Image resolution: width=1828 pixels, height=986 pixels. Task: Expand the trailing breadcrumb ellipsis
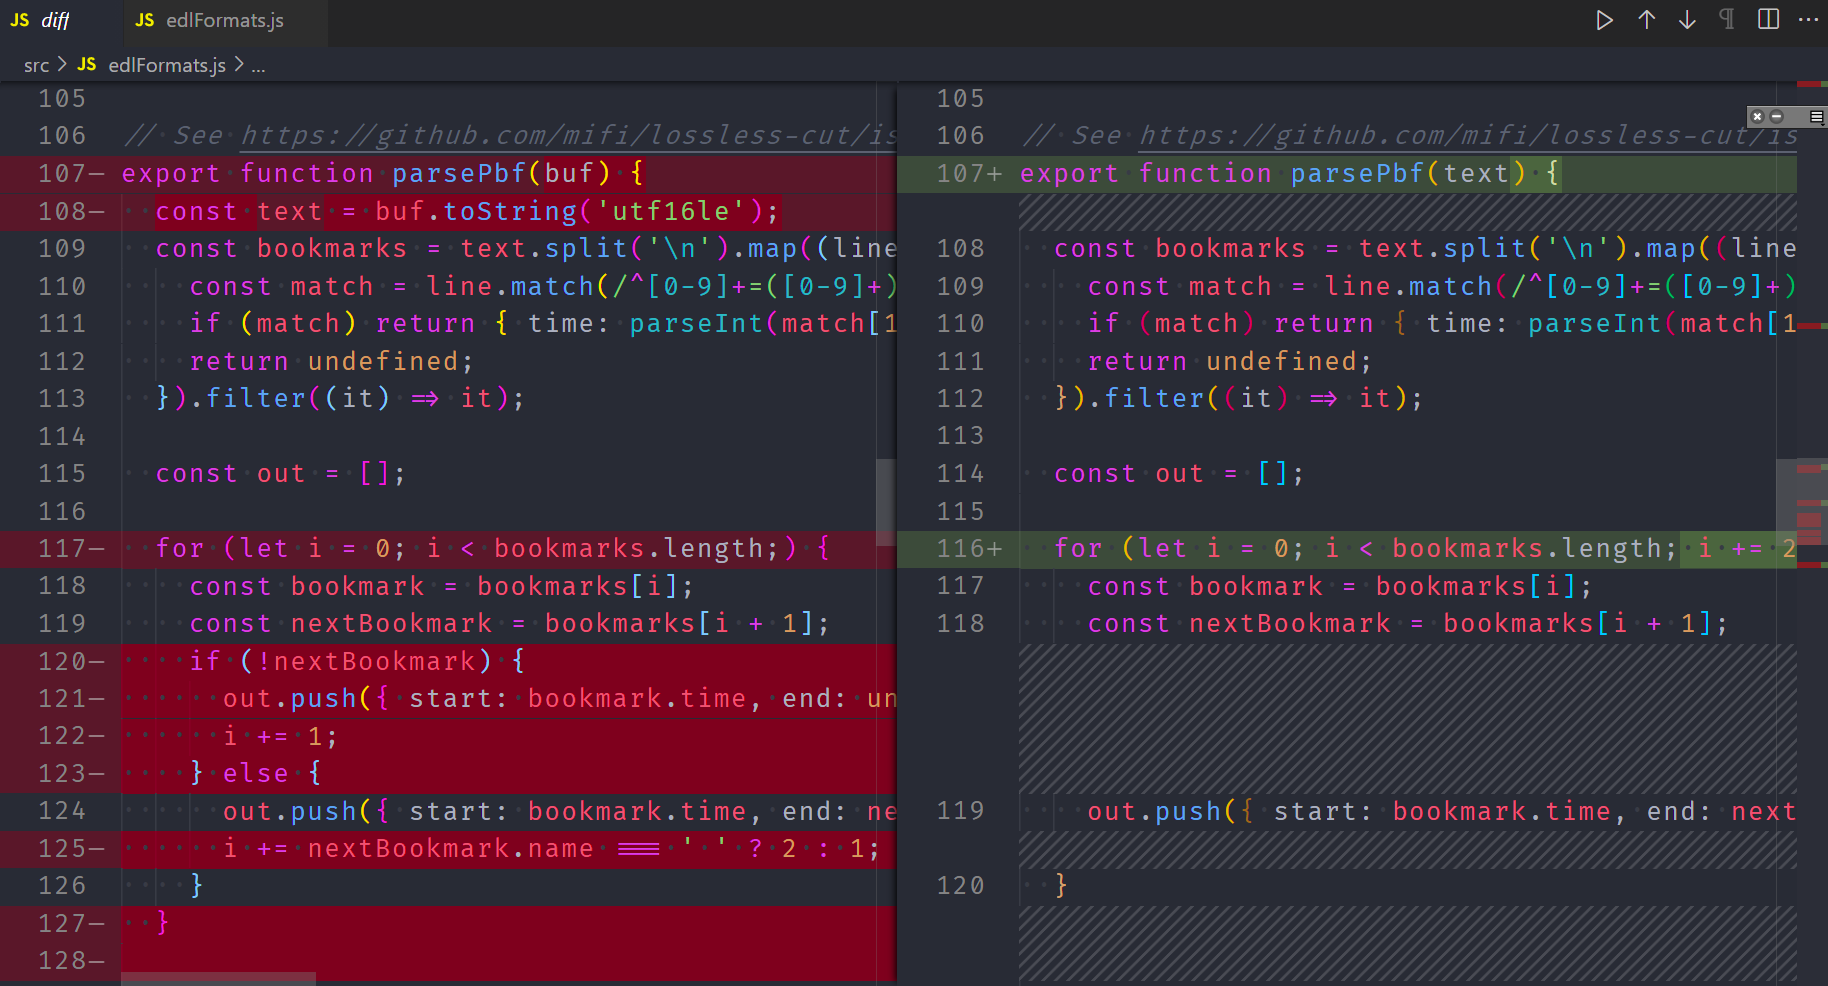pos(258,65)
